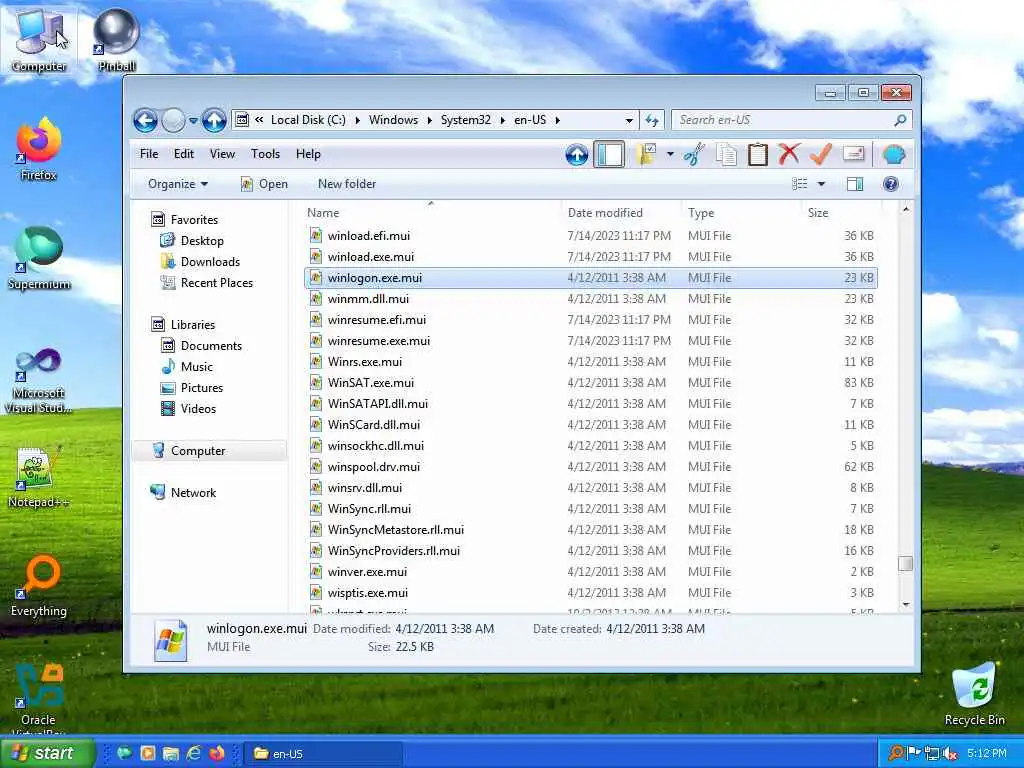The height and width of the screenshot is (768, 1024).
Task: Open the Music library
Action: [x=187, y=367]
